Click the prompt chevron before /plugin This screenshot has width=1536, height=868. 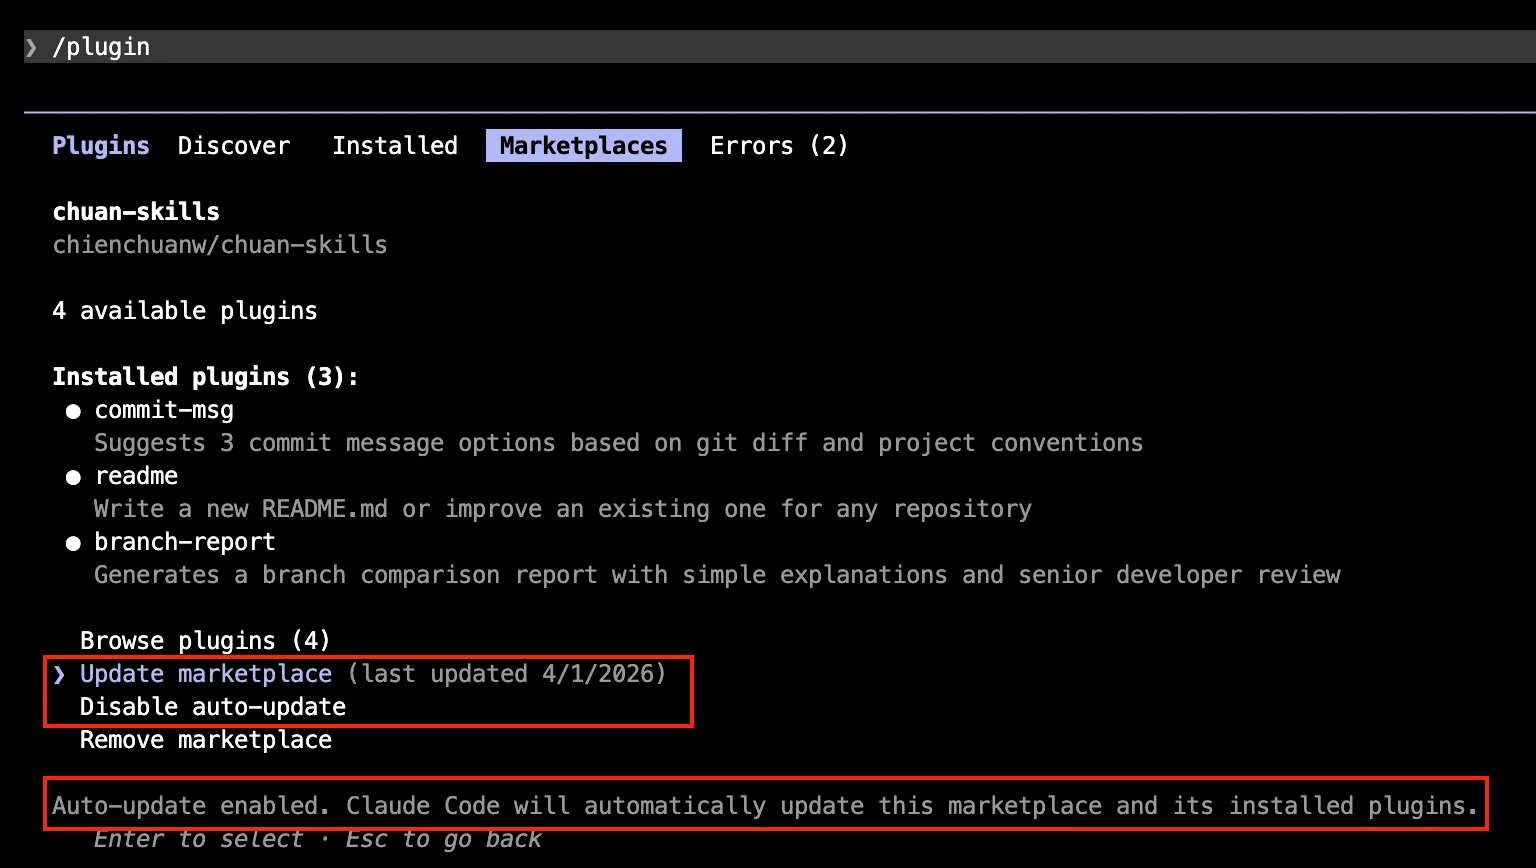[32, 47]
